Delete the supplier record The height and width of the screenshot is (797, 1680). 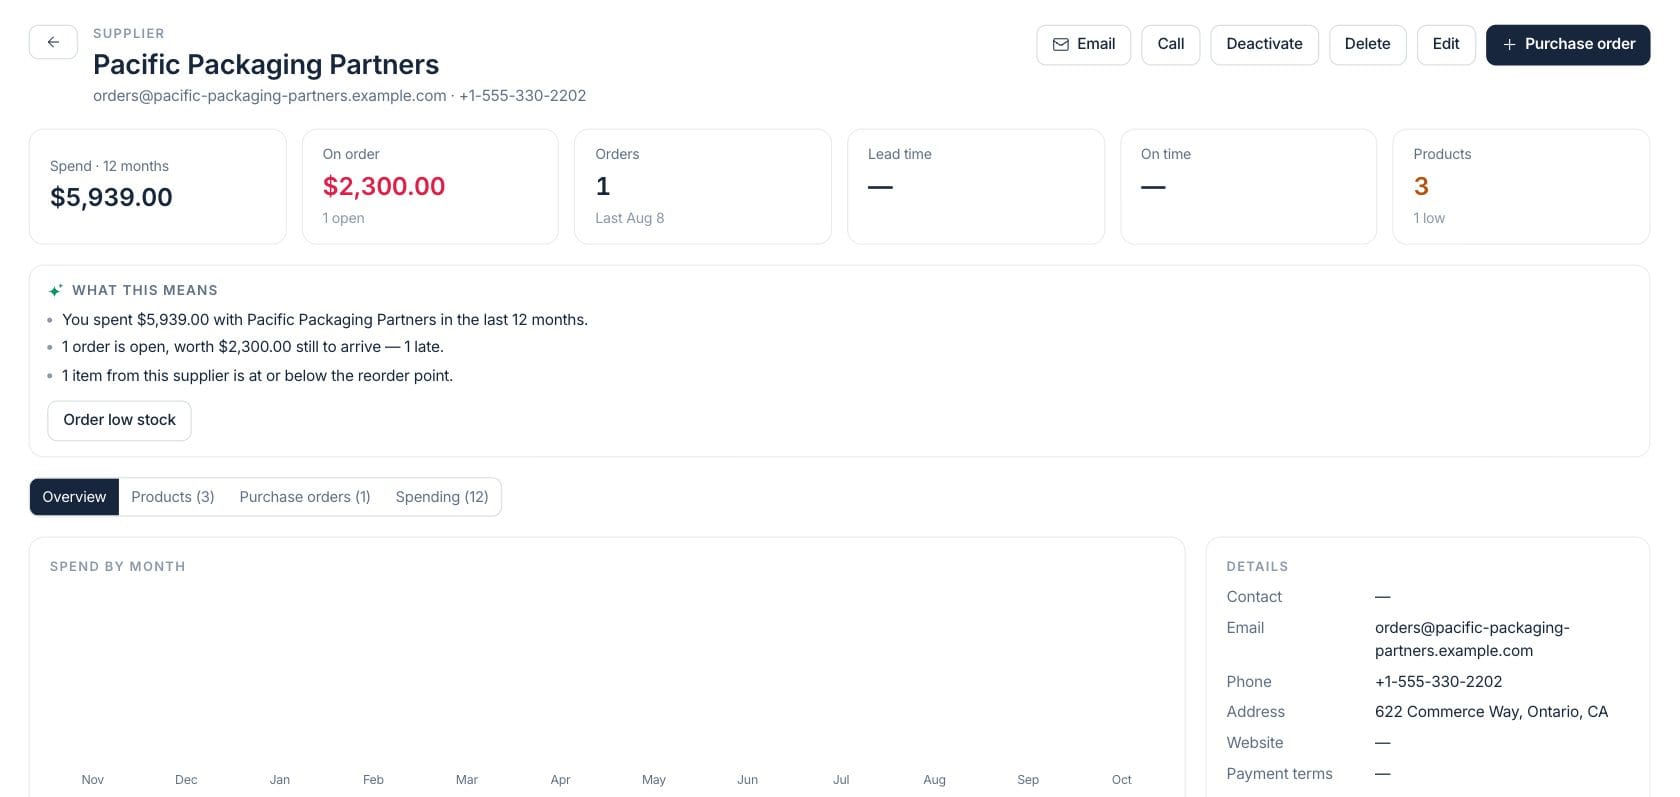click(x=1367, y=44)
